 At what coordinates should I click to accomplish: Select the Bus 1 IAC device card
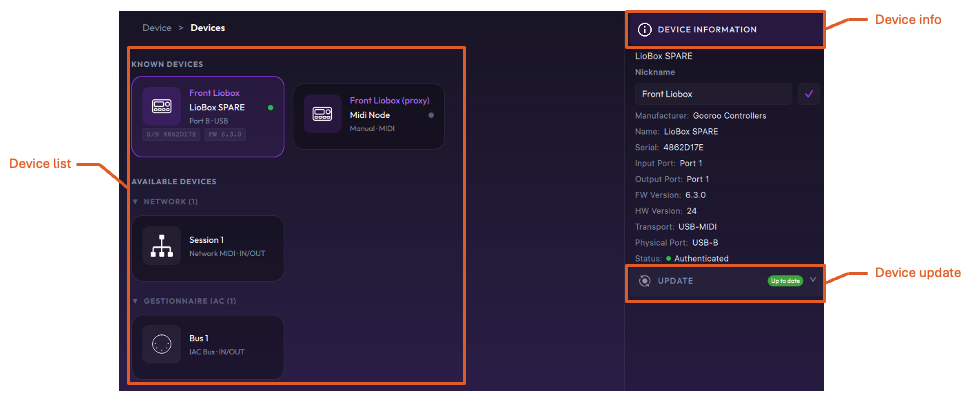(x=208, y=347)
